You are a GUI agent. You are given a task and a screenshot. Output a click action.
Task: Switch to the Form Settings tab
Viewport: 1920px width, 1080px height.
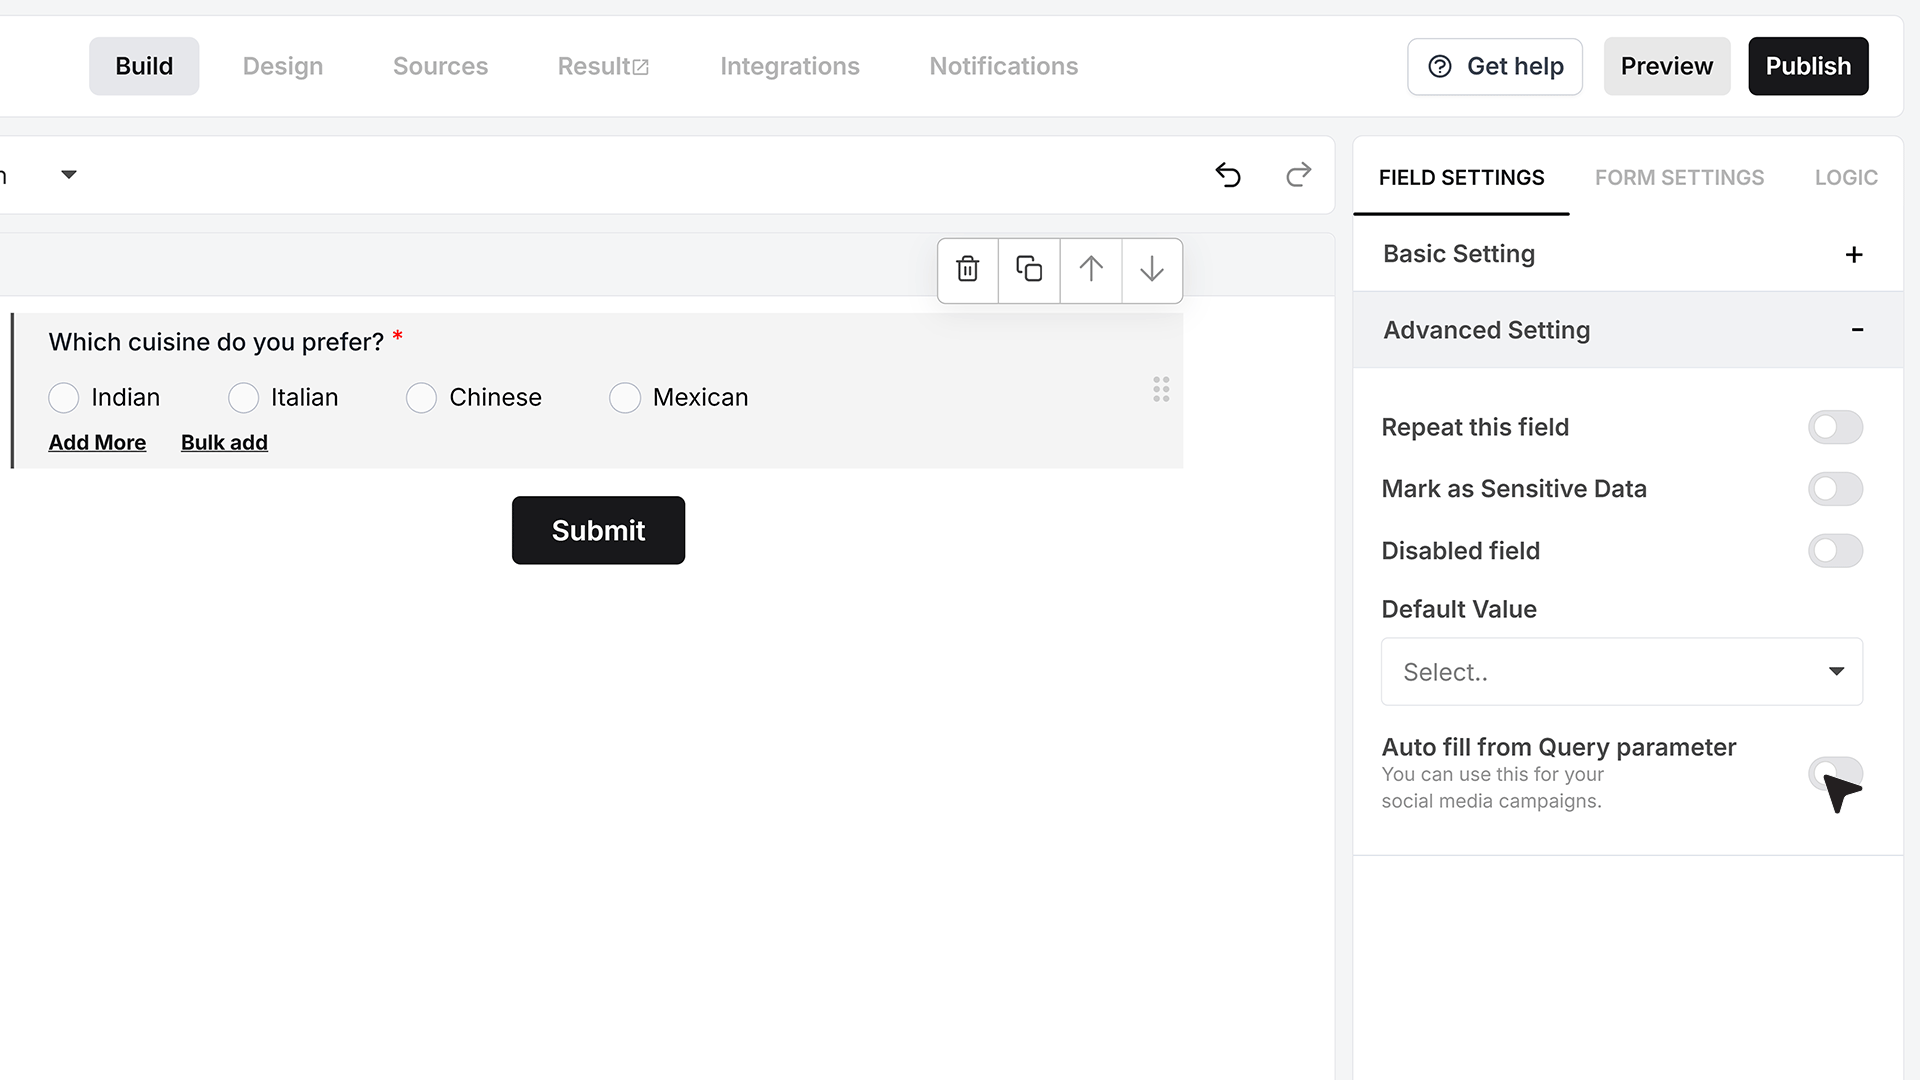coord(1679,178)
